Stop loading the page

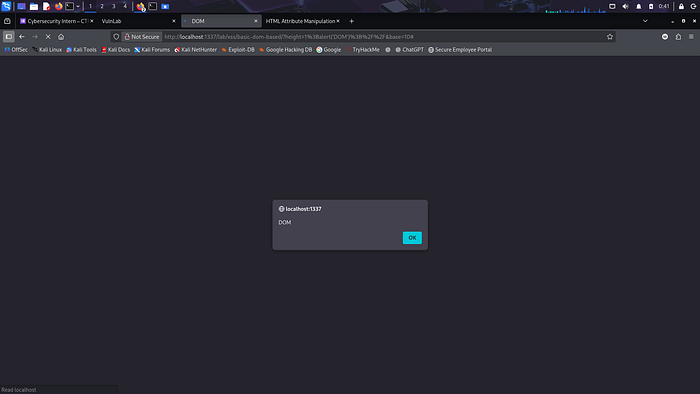pyautogui.click(x=48, y=37)
